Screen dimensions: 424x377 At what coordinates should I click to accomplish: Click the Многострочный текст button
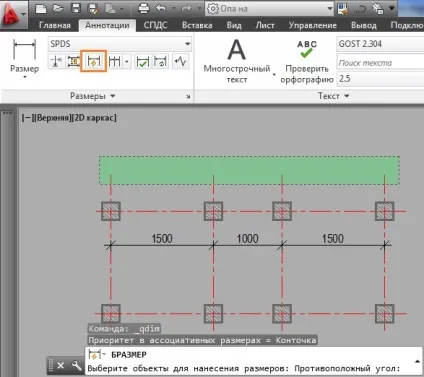237,60
